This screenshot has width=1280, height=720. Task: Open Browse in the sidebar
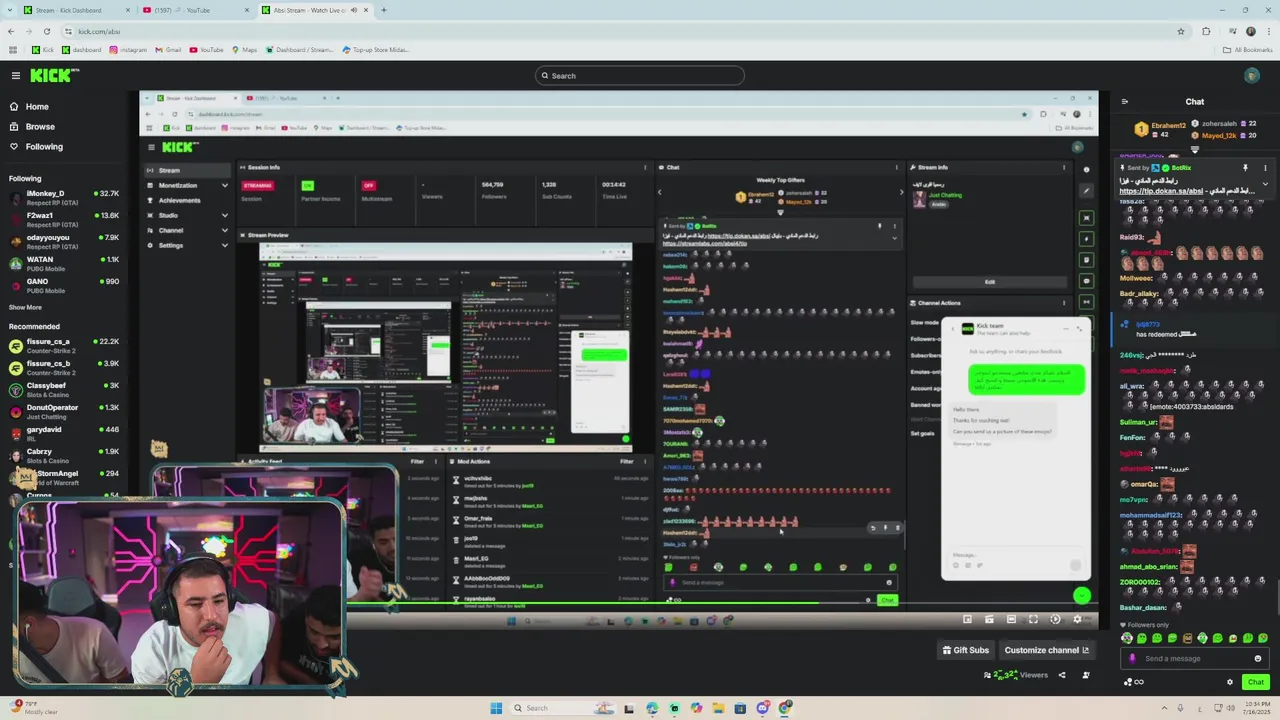pos(40,126)
